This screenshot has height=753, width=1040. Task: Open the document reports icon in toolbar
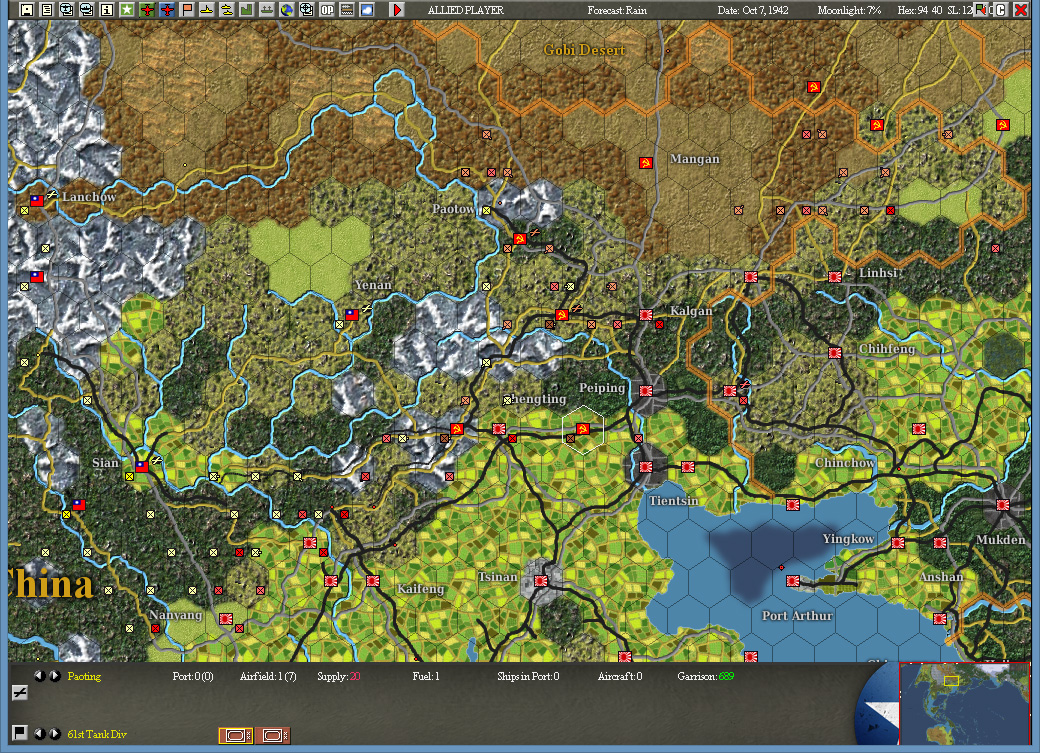coord(46,10)
